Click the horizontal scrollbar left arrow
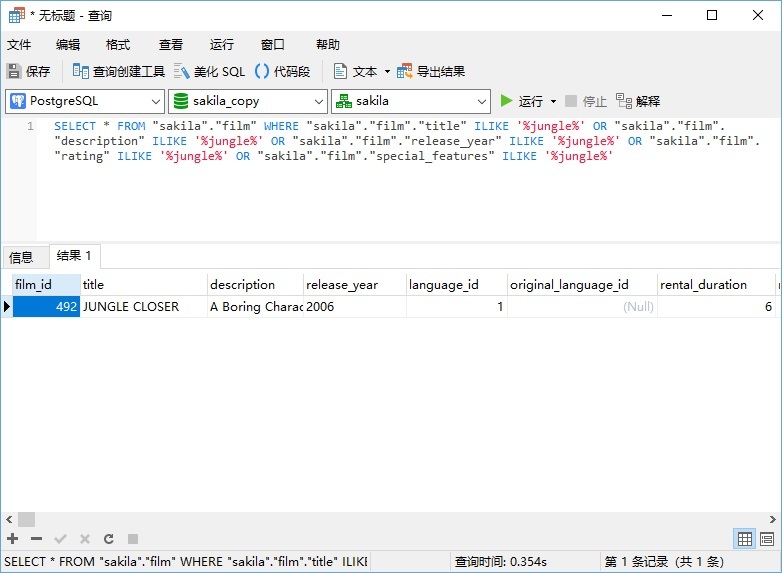 click(x=9, y=520)
